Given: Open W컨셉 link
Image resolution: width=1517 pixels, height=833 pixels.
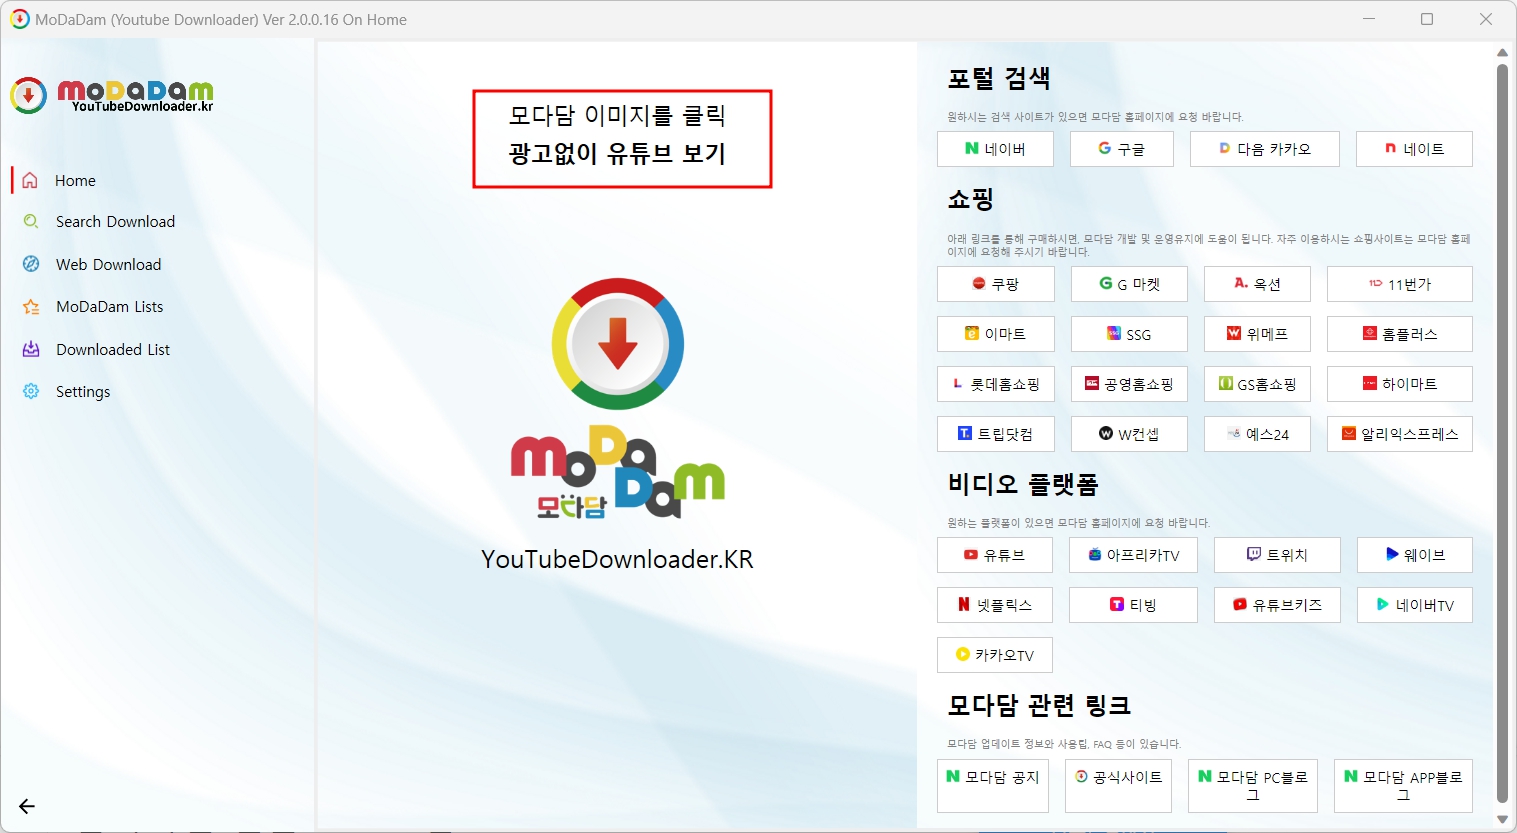Looking at the screenshot, I should coord(1129,434).
